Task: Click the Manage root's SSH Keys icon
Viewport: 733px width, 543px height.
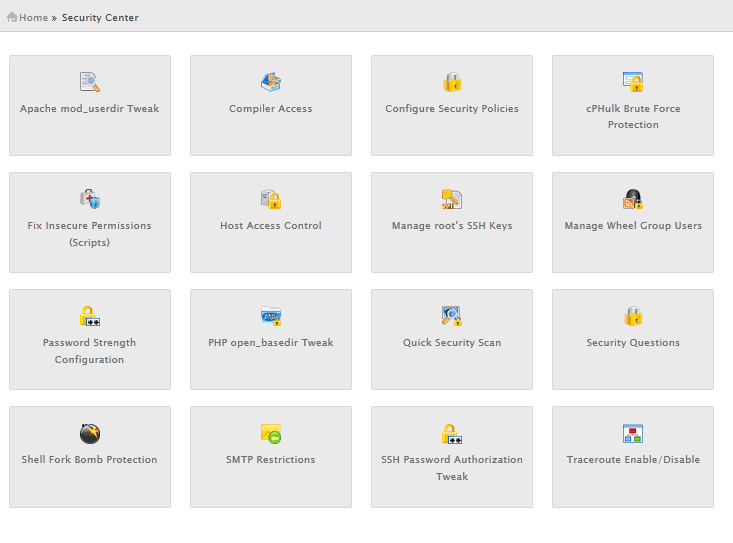Action: click(452, 199)
